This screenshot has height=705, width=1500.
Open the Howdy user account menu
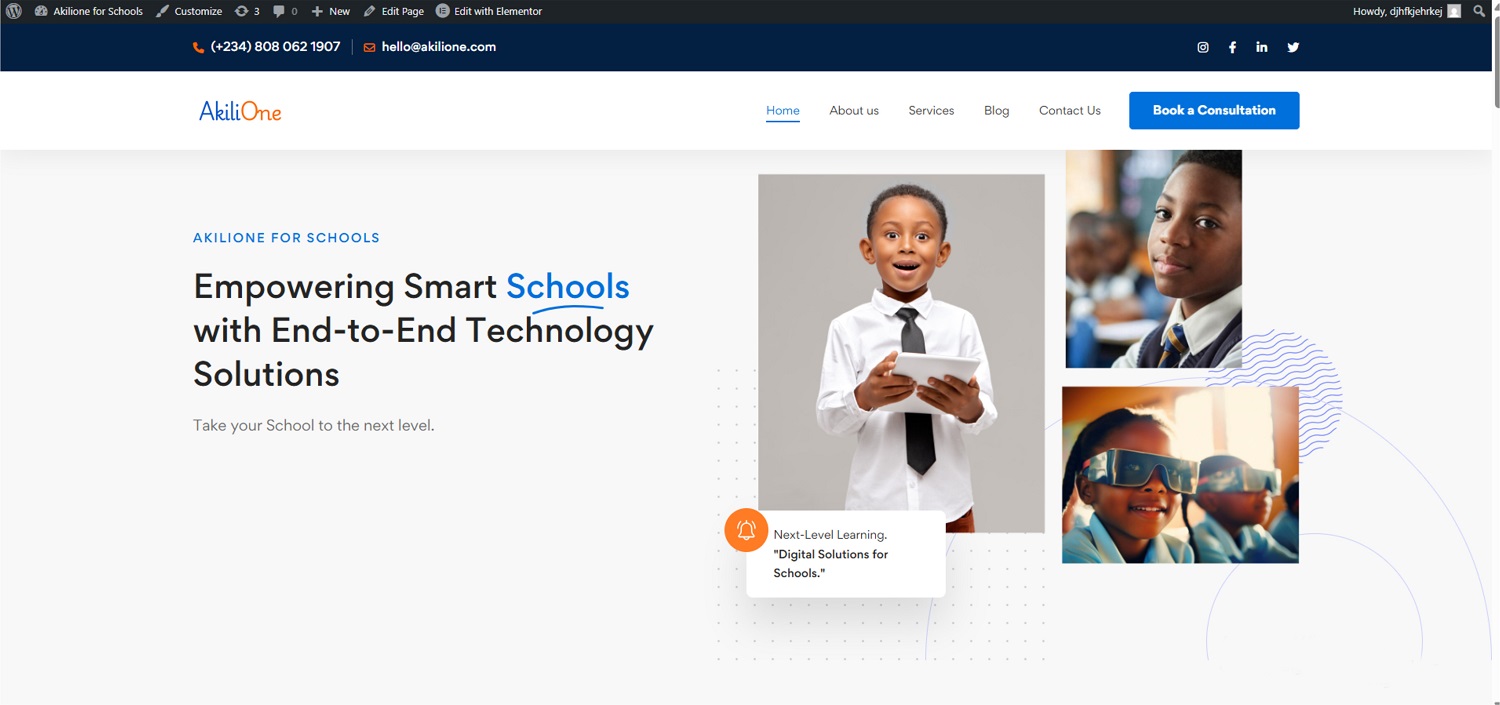point(1397,11)
